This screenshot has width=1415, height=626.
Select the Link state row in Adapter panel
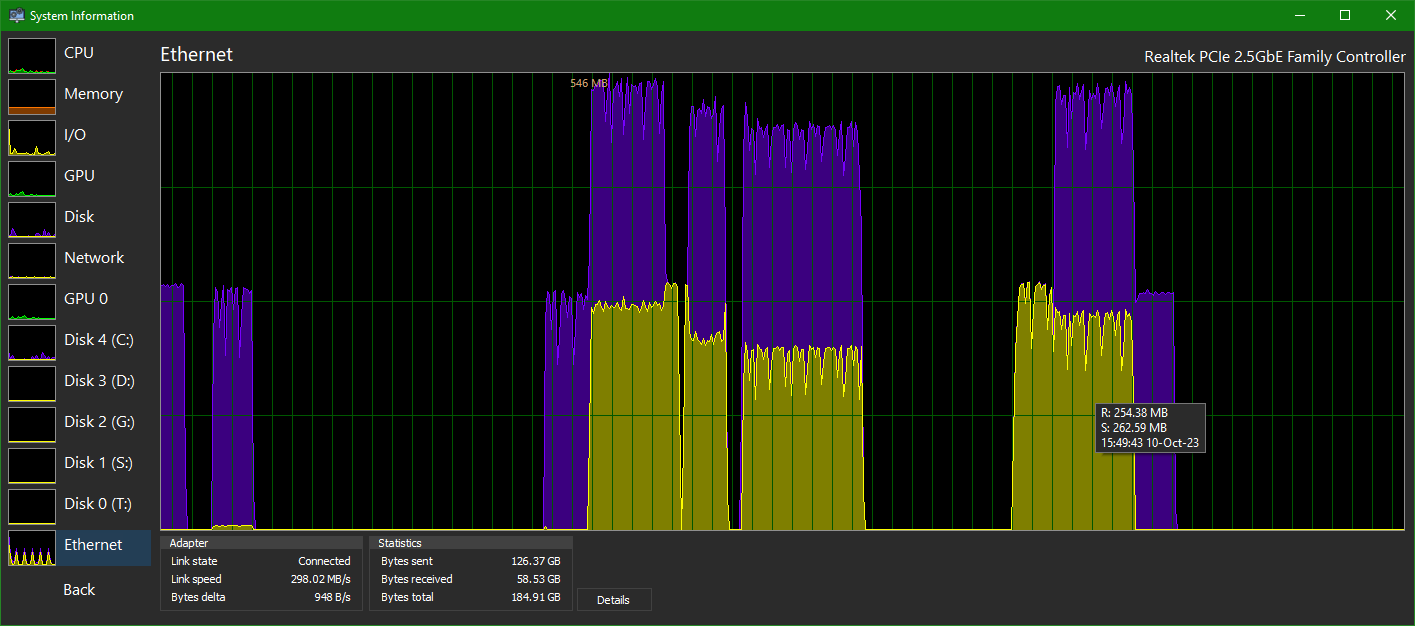(x=260, y=561)
